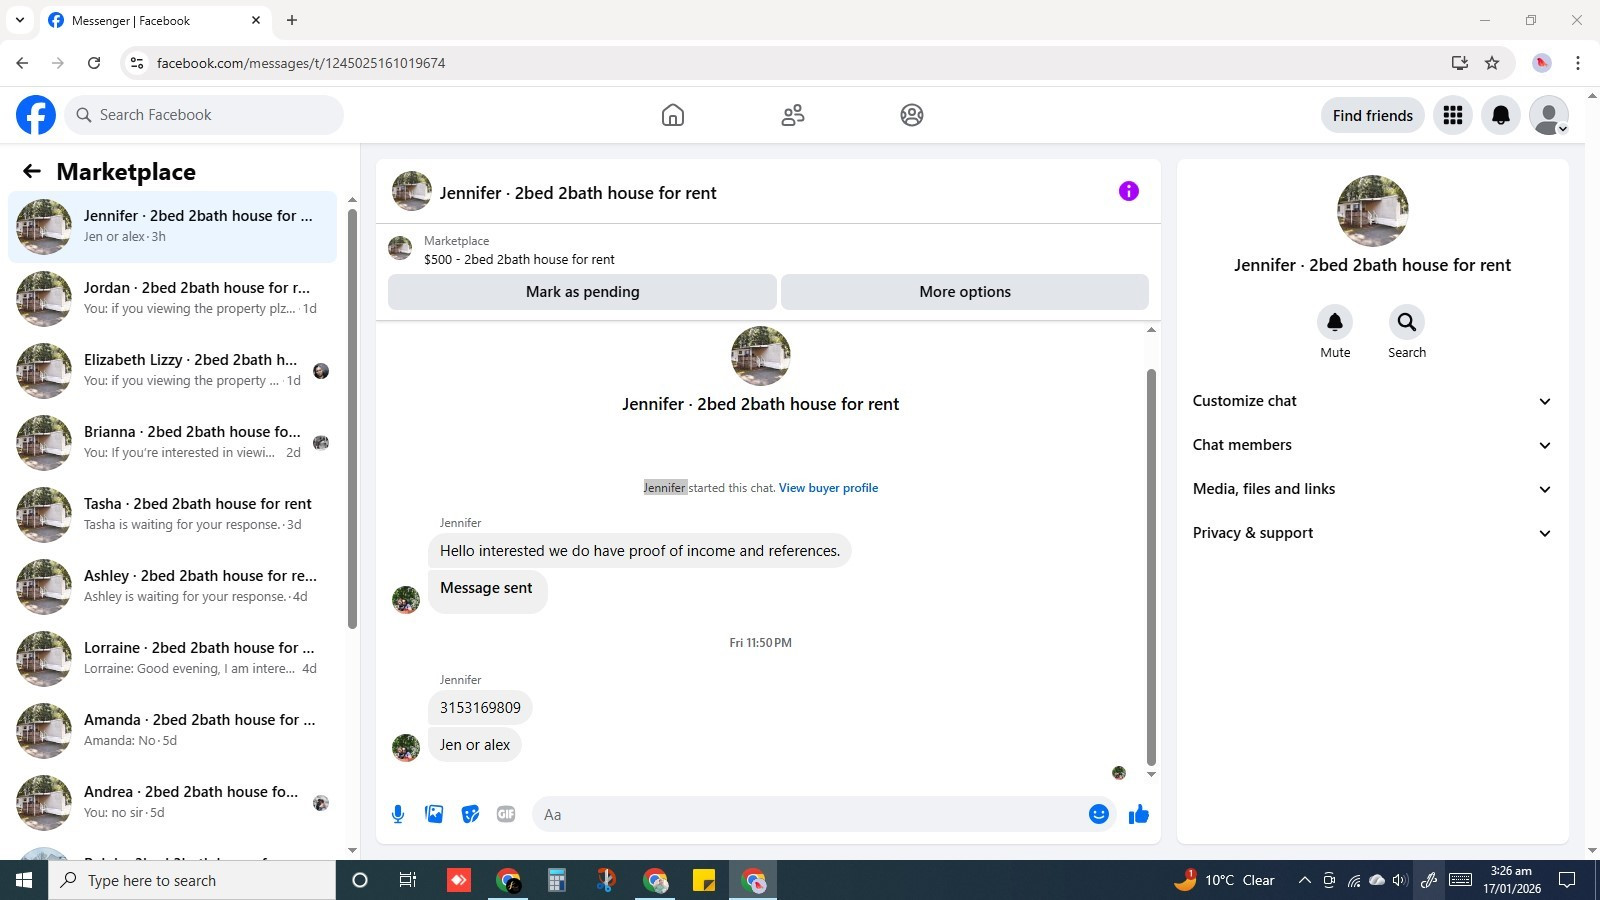The height and width of the screenshot is (900, 1600).
Task: Send a thumbs-up like
Action: point(1139,814)
